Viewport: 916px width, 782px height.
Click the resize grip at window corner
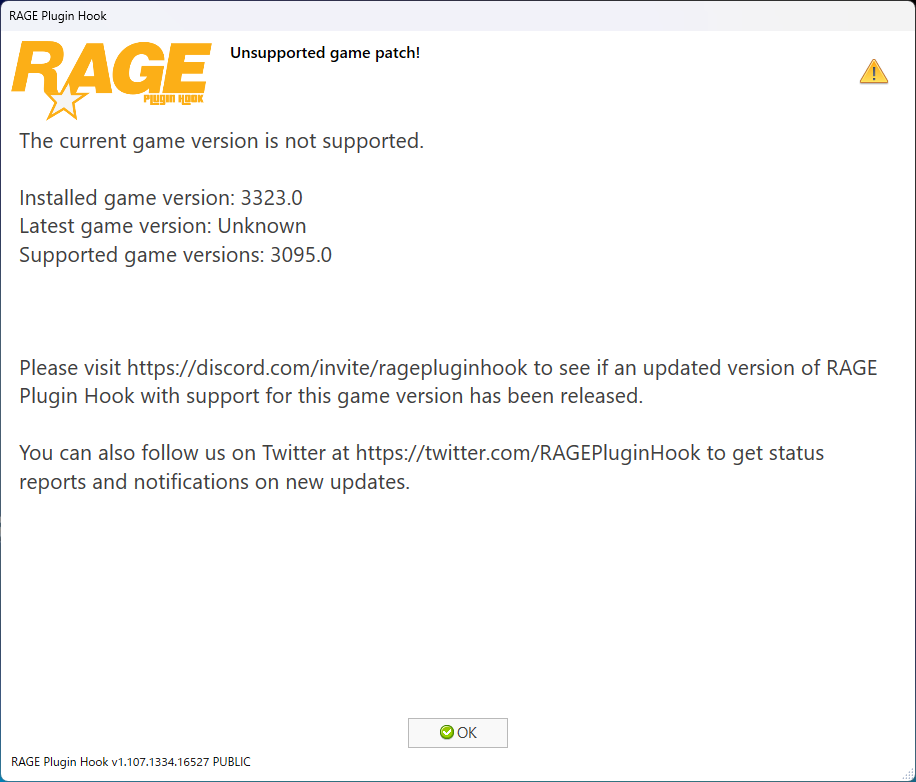[907, 773]
